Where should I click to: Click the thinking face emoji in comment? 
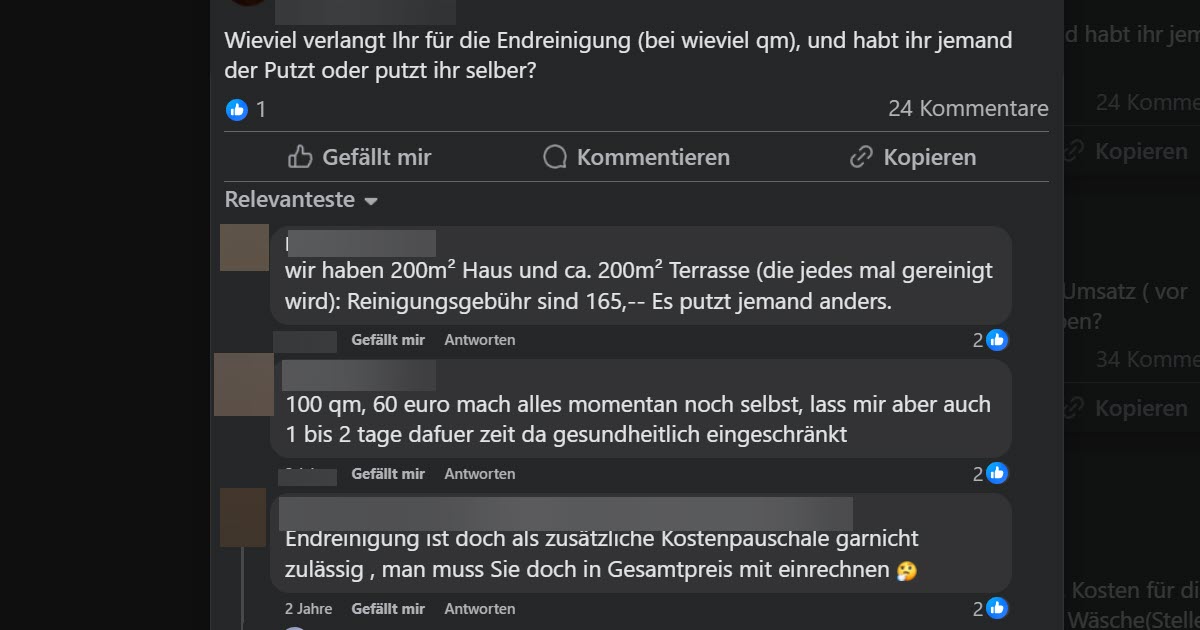click(907, 571)
